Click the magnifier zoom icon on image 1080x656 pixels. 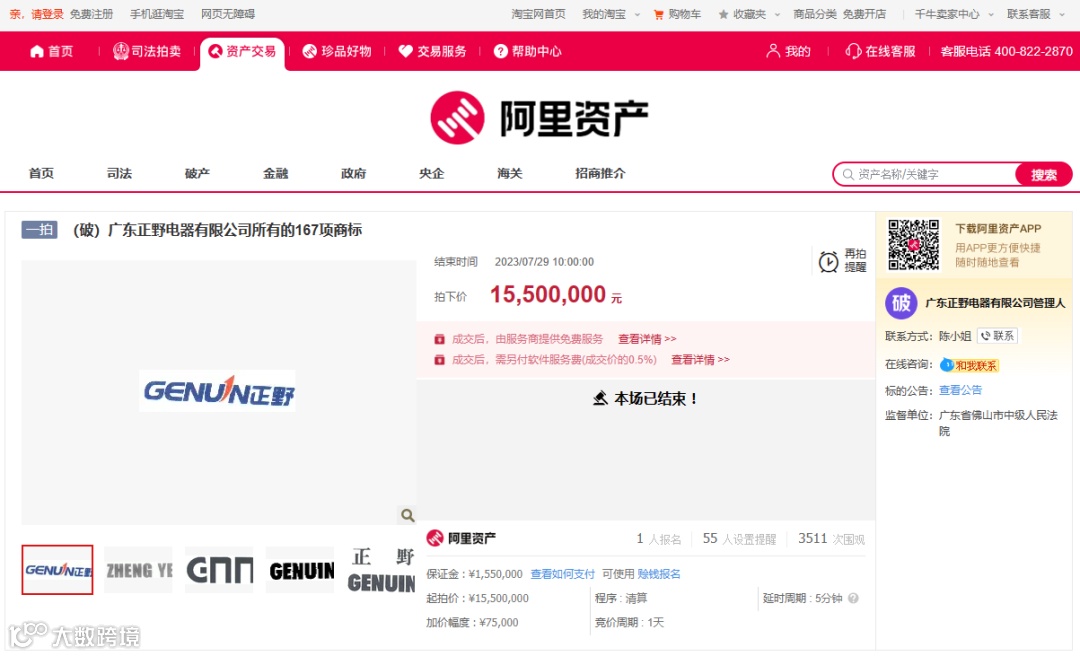pos(408,515)
